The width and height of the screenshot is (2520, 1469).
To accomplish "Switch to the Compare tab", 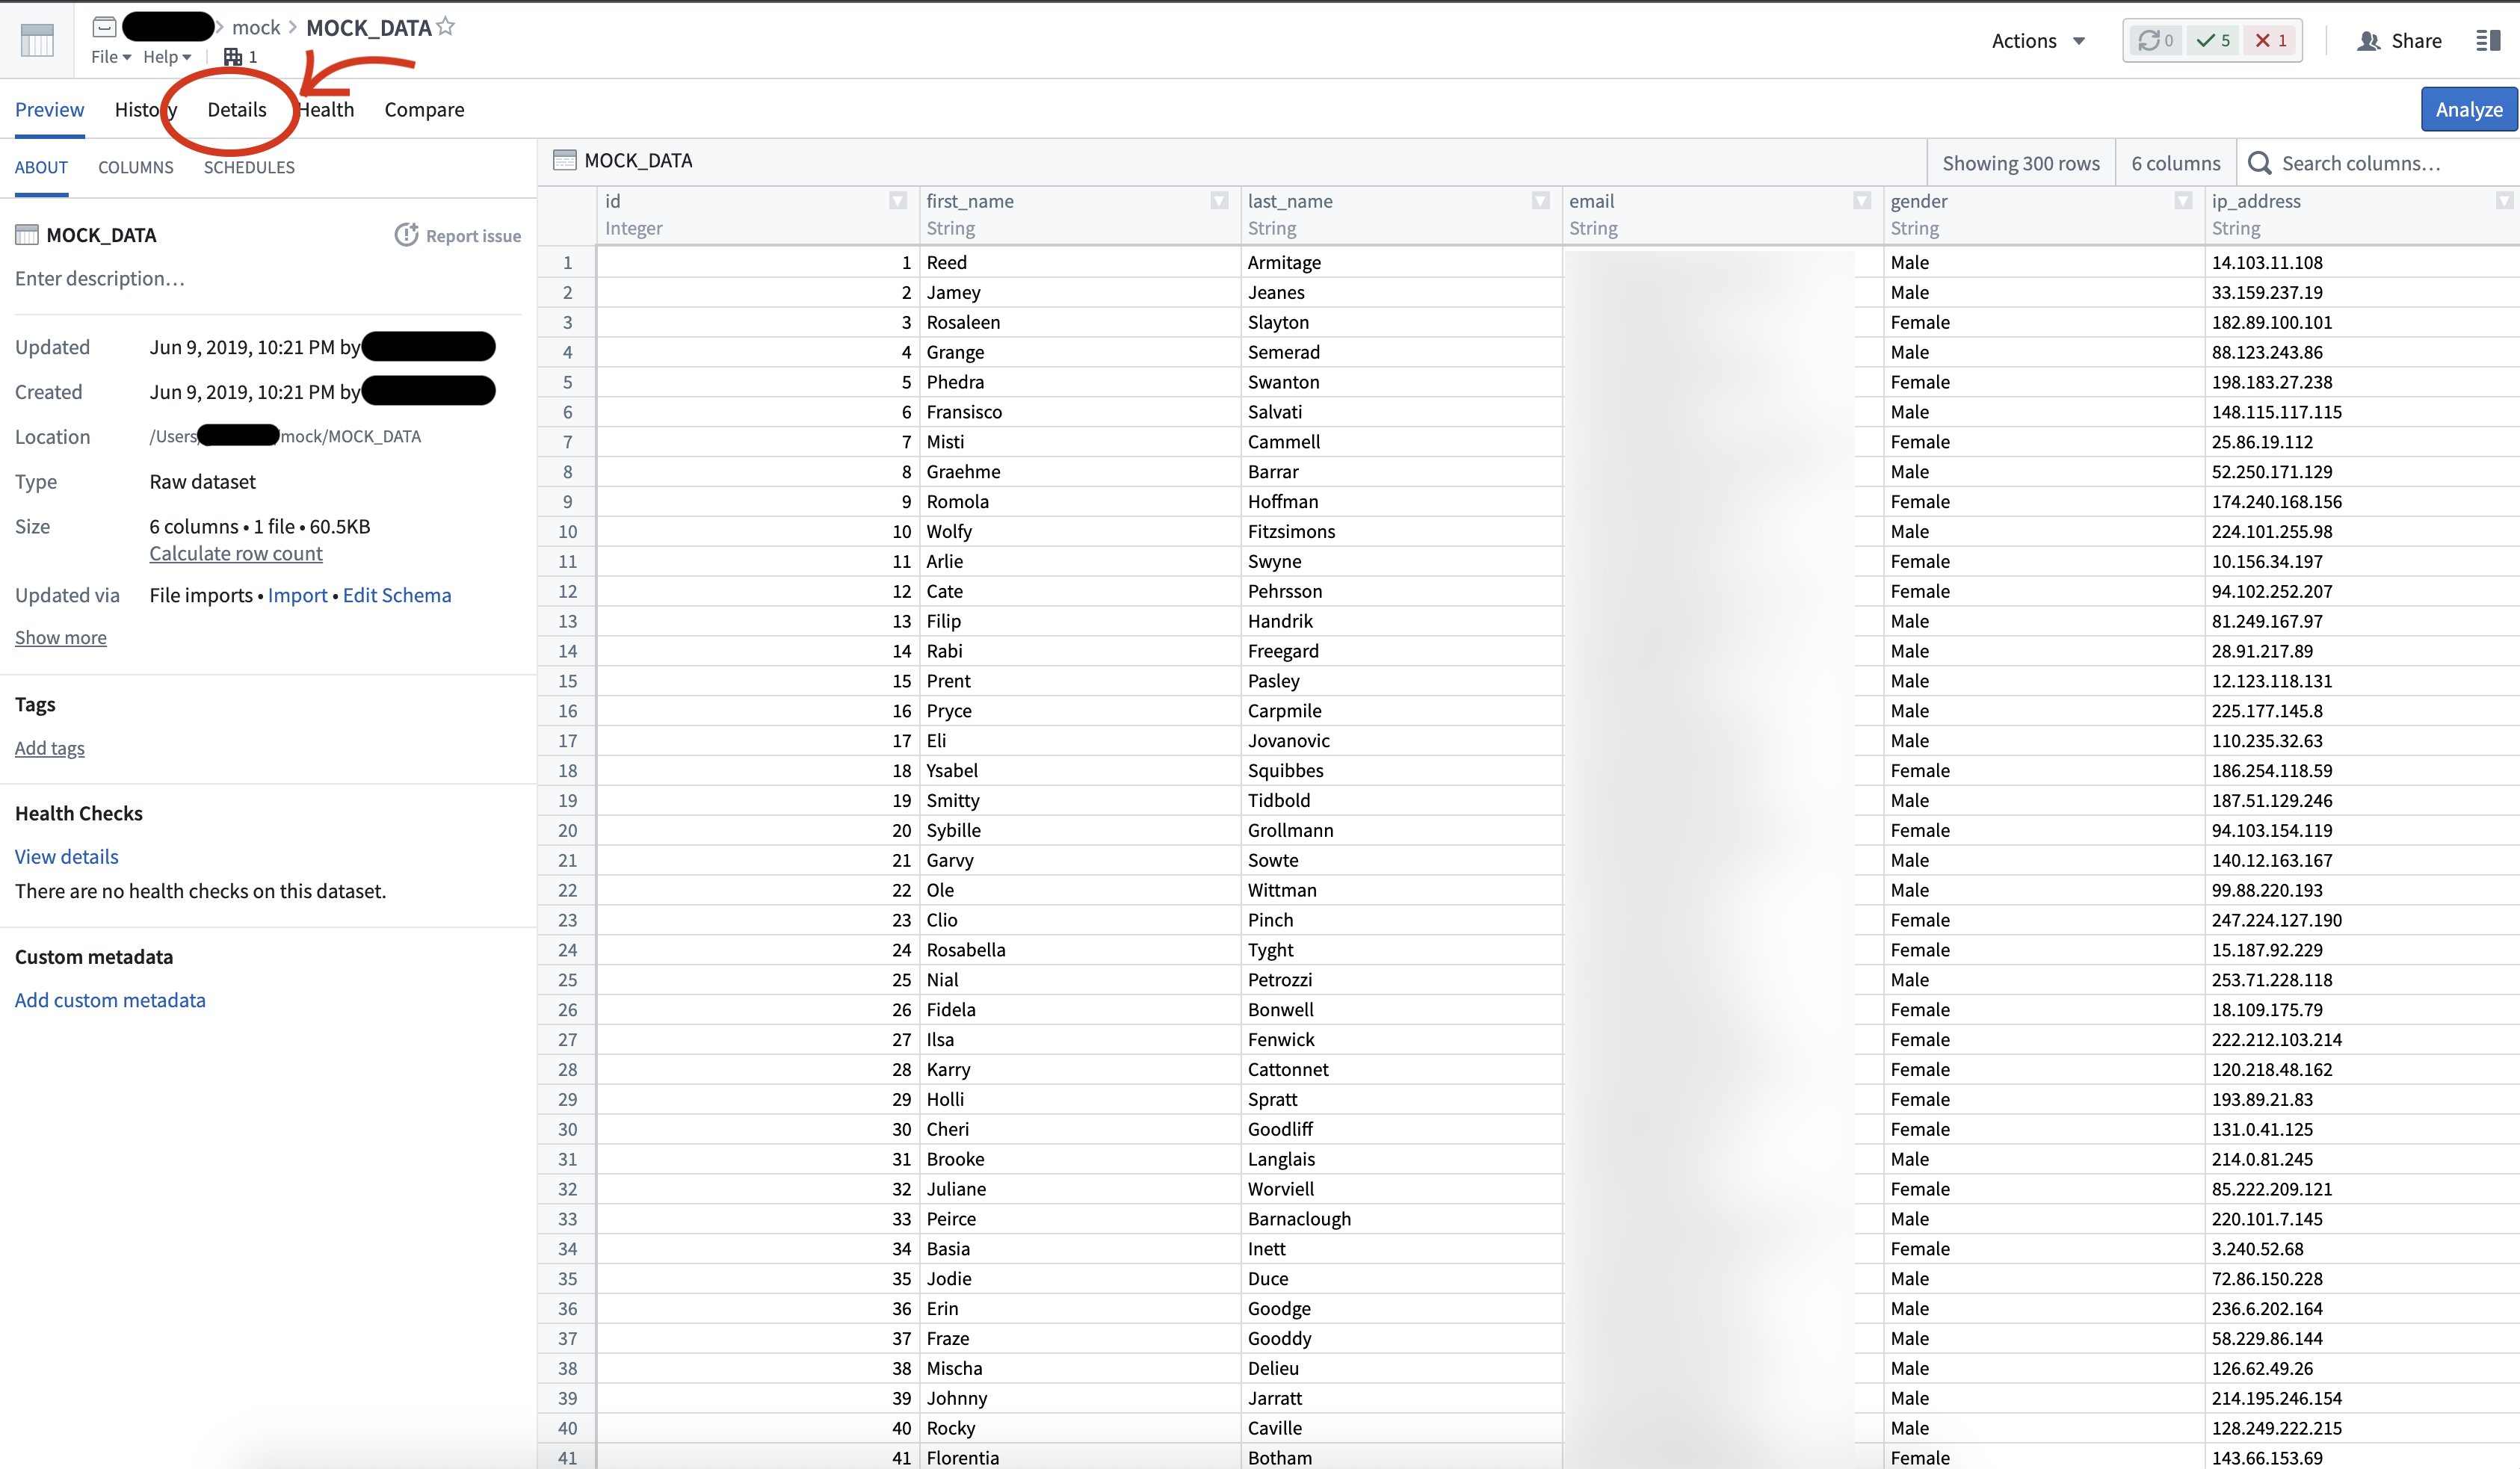I will 424,109.
